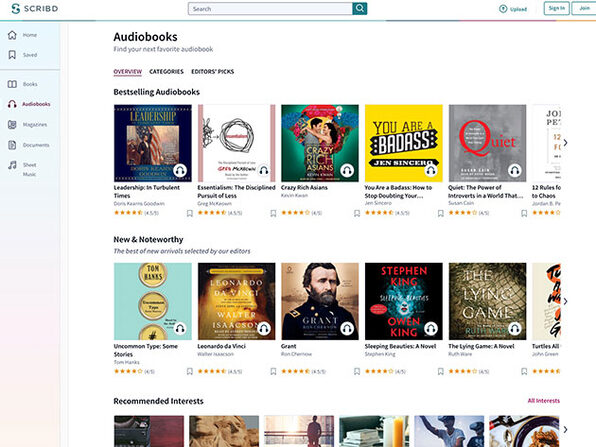Image resolution: width=596 pixels, height=447 pixels.
Task: Open the All Interests link
Action: click(x=544, y=401)
